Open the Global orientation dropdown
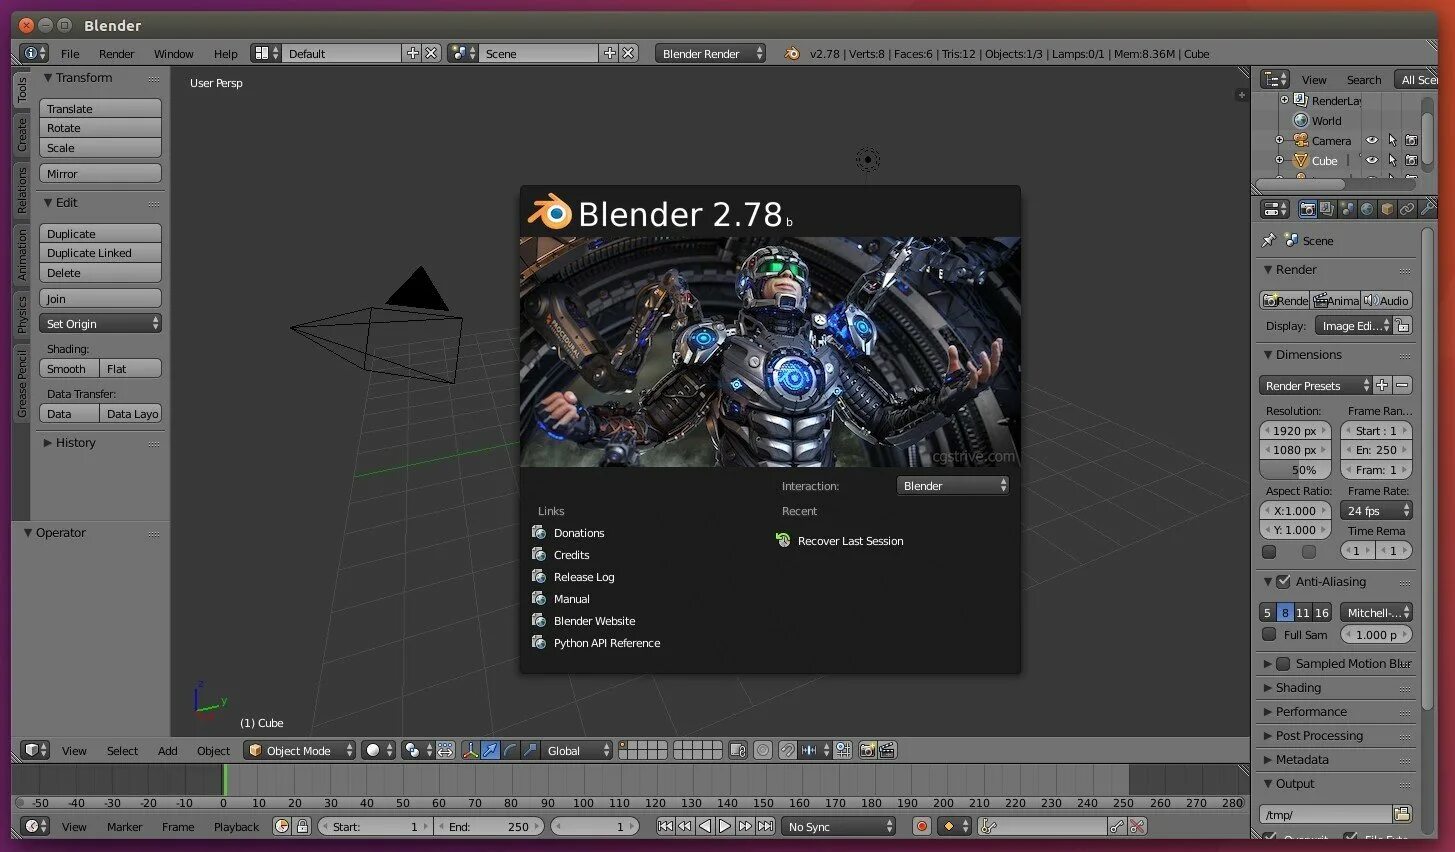Image resolution: width=1455 pixels, height=852 pixels. pyautogui.click(x=577, y=750)
